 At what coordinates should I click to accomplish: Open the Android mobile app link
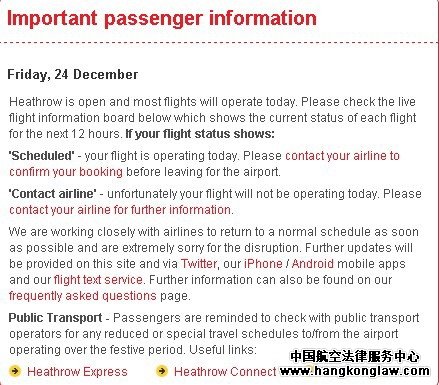coord(313,264)
